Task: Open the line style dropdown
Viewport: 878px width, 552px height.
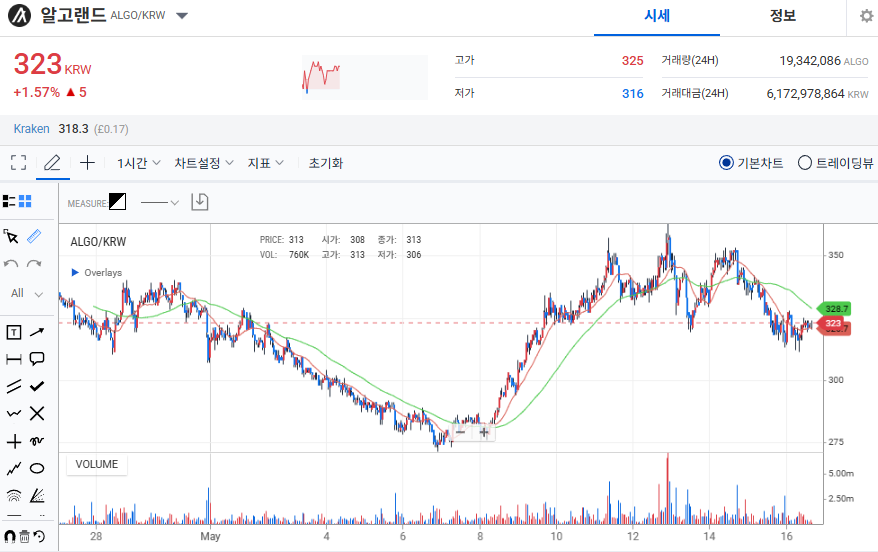Action: (x=160, y=203)
